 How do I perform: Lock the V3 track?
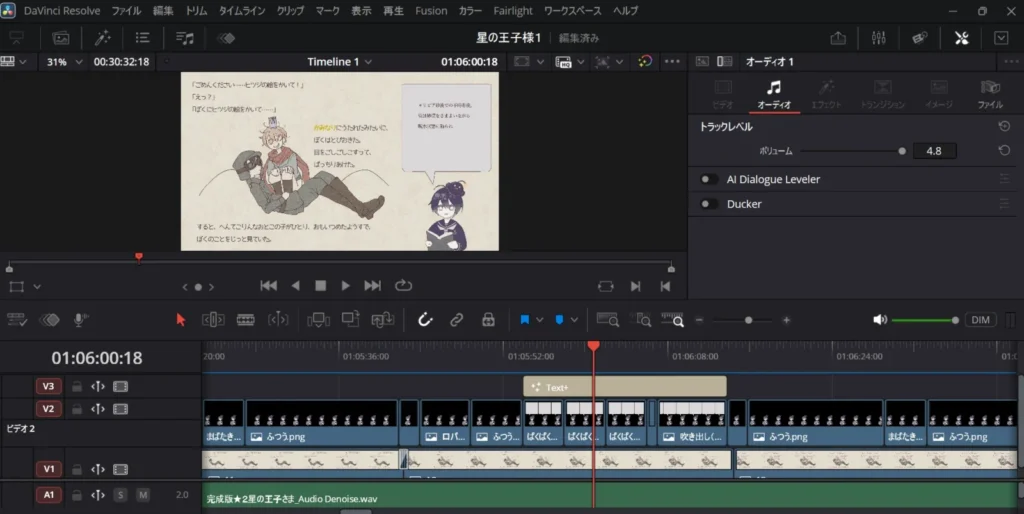77,387
